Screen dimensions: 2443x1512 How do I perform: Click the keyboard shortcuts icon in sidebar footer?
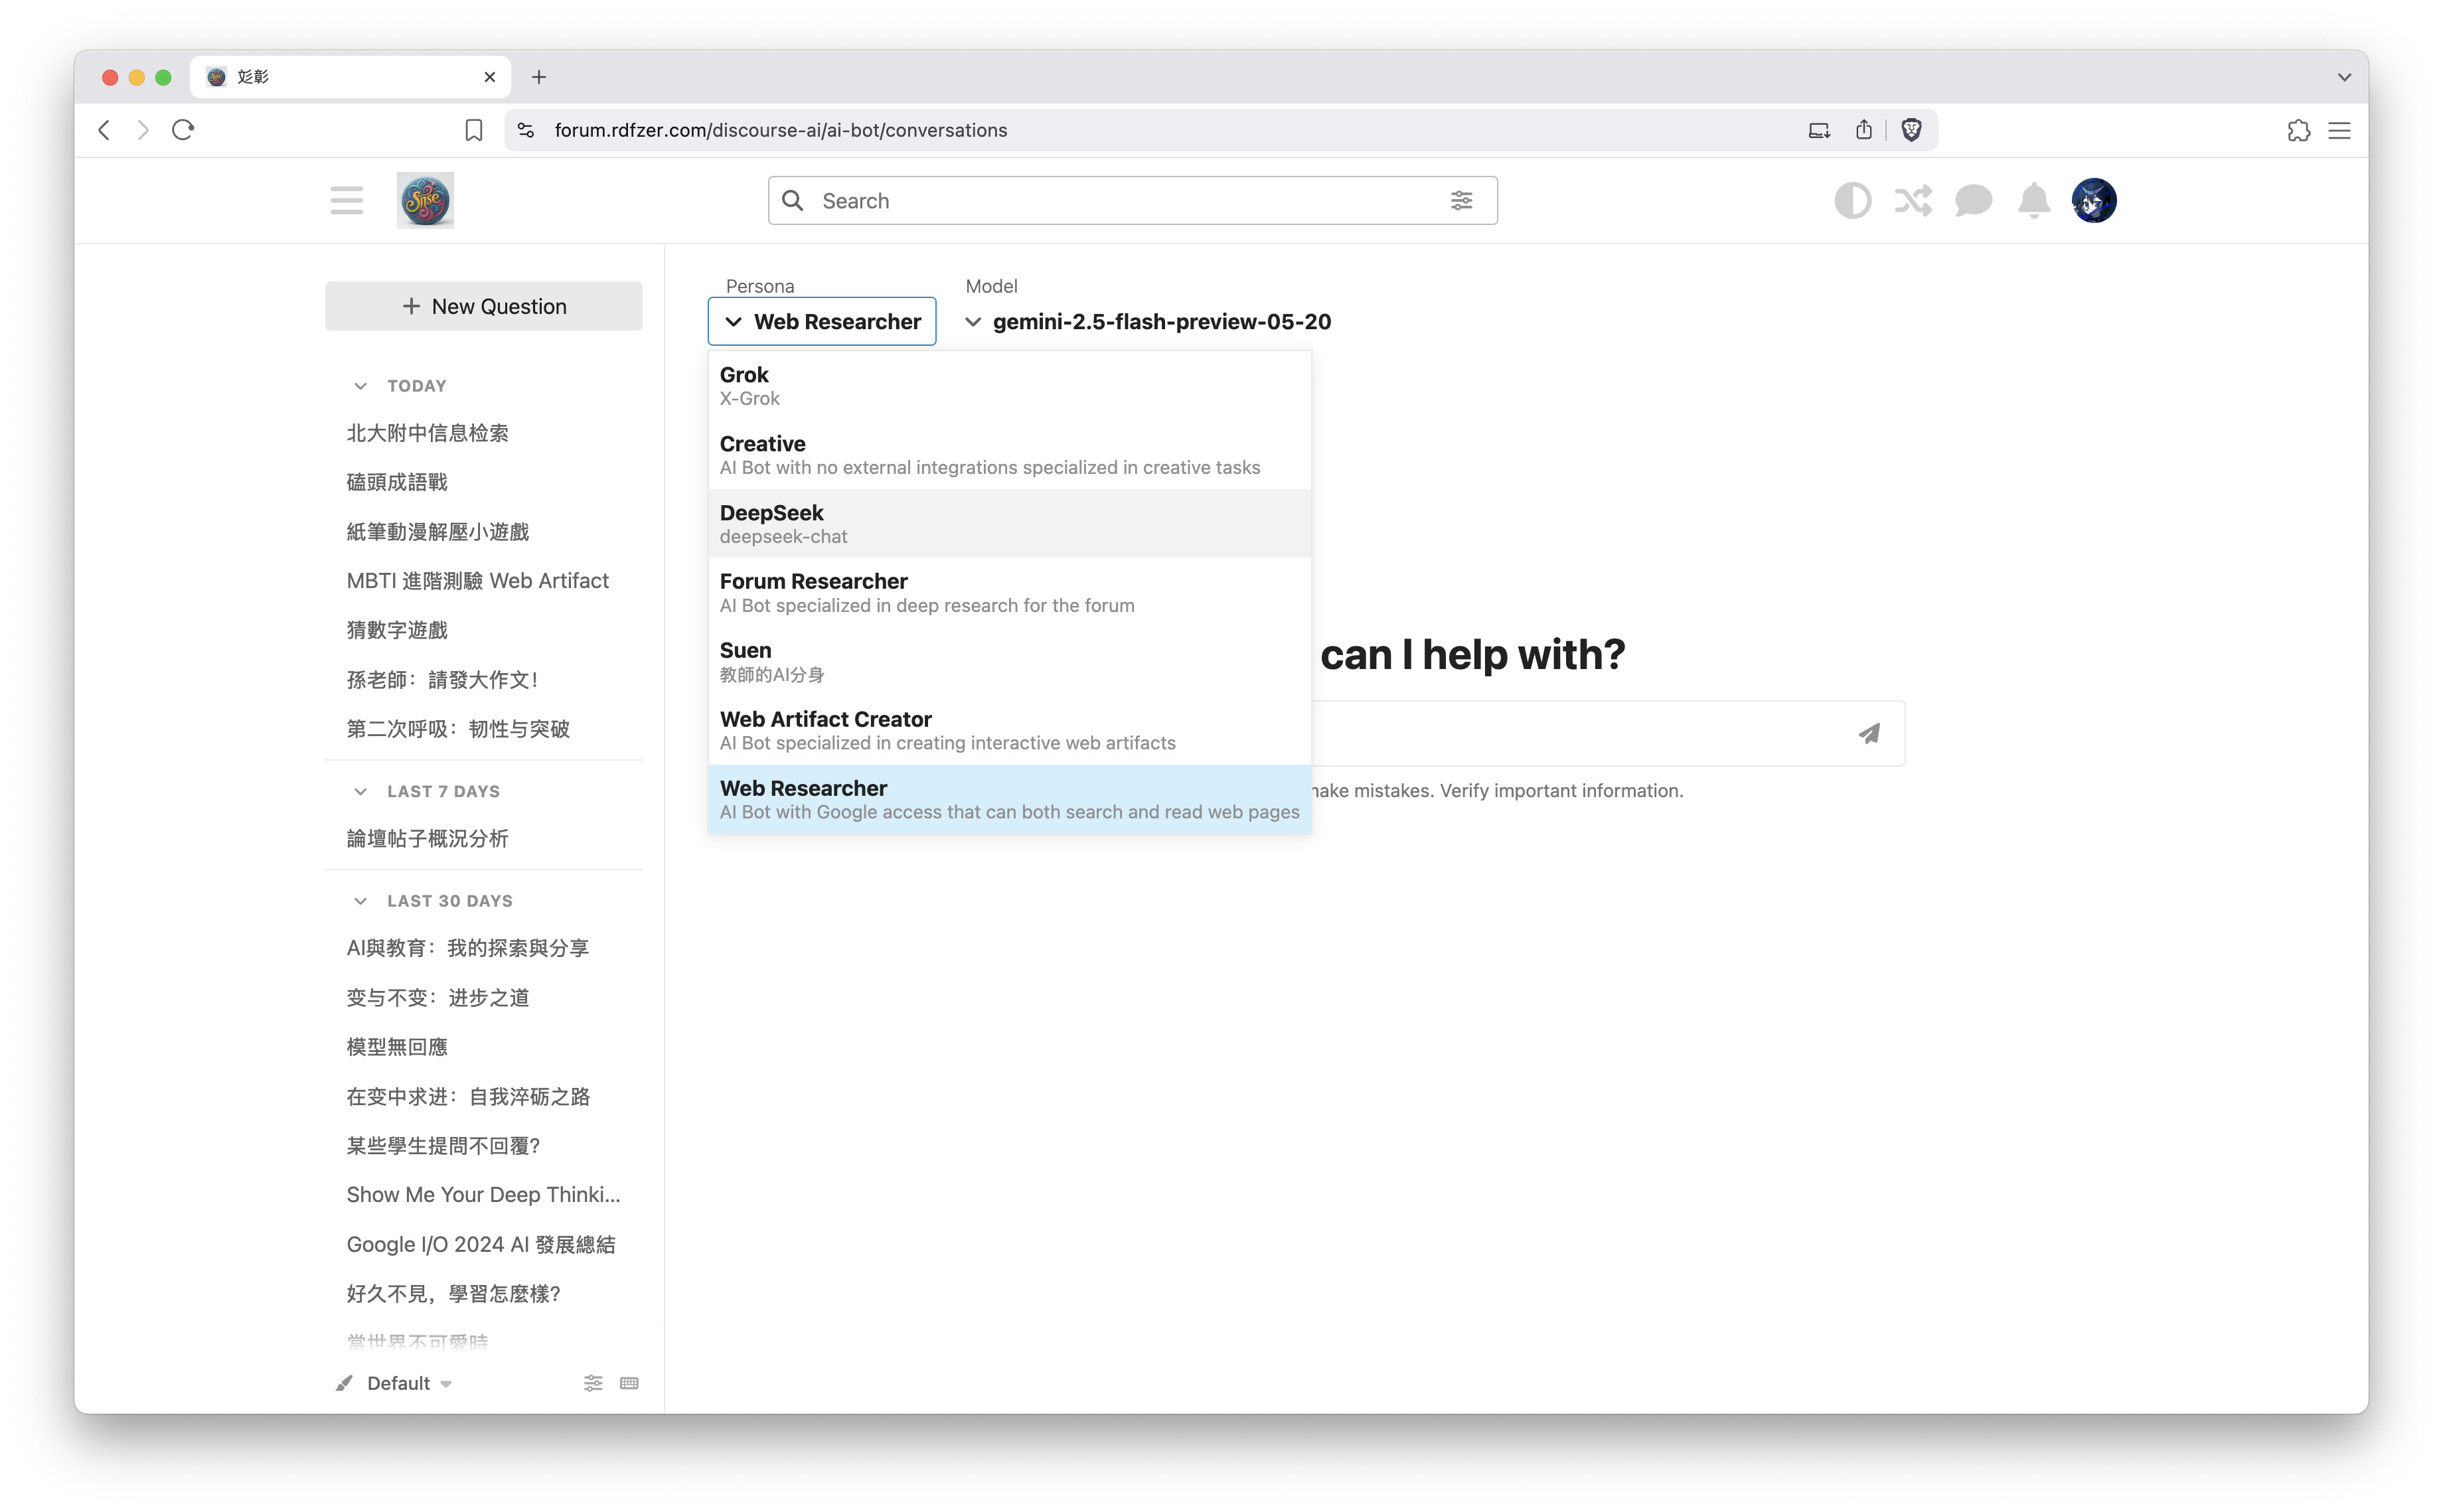(629, 1383)
